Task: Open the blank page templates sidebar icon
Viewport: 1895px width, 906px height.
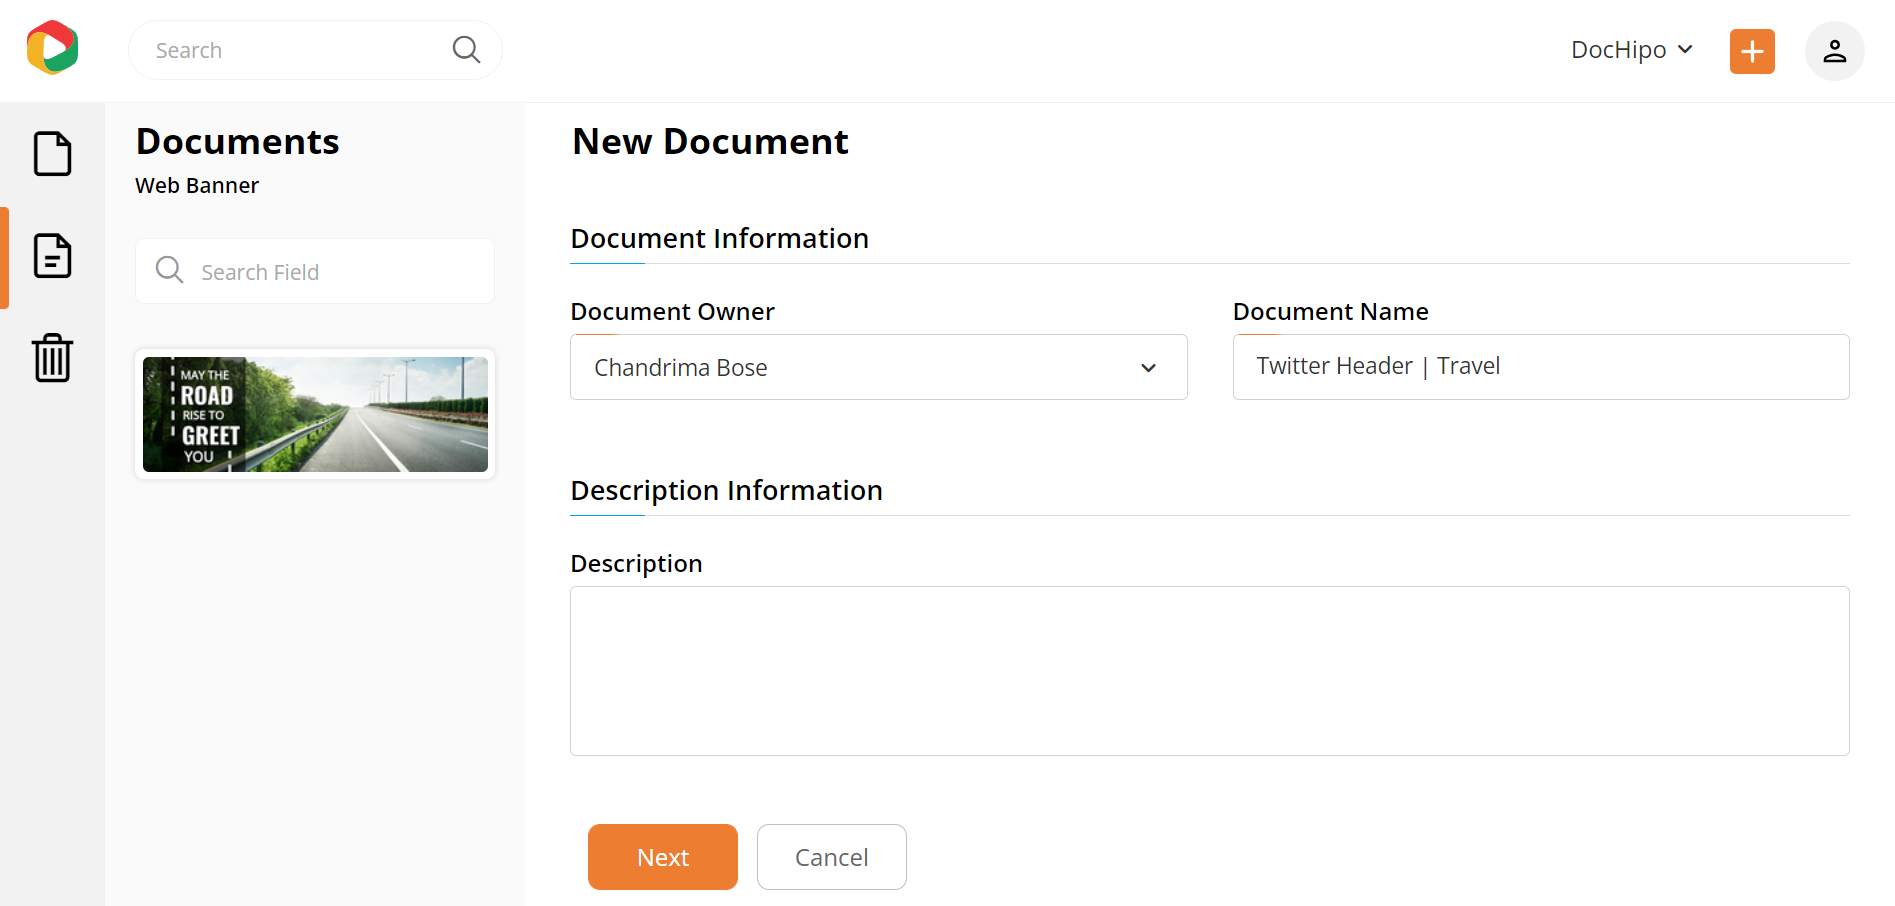Action: click(x=52, y=154)
